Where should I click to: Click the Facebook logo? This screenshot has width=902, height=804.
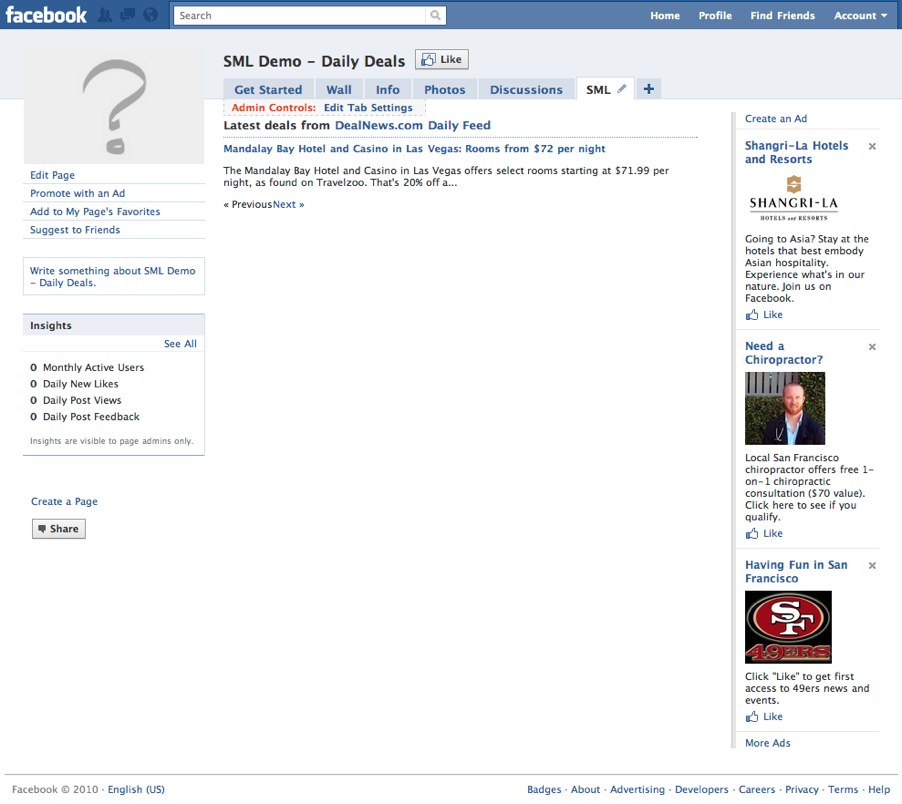pos(46,15)
